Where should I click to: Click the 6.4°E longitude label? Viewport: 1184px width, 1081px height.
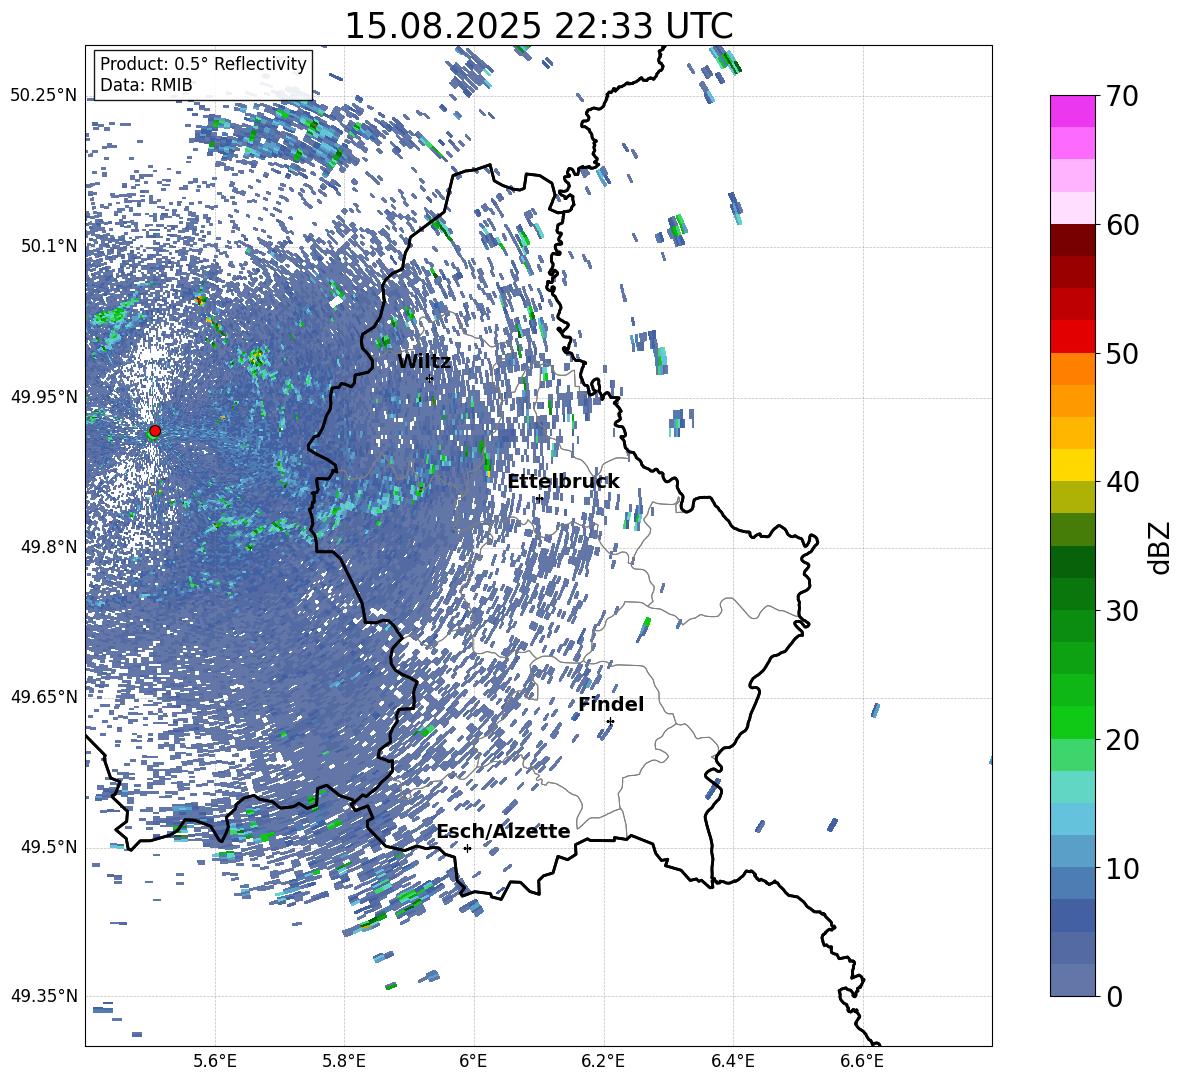(x=732, y=1061)
